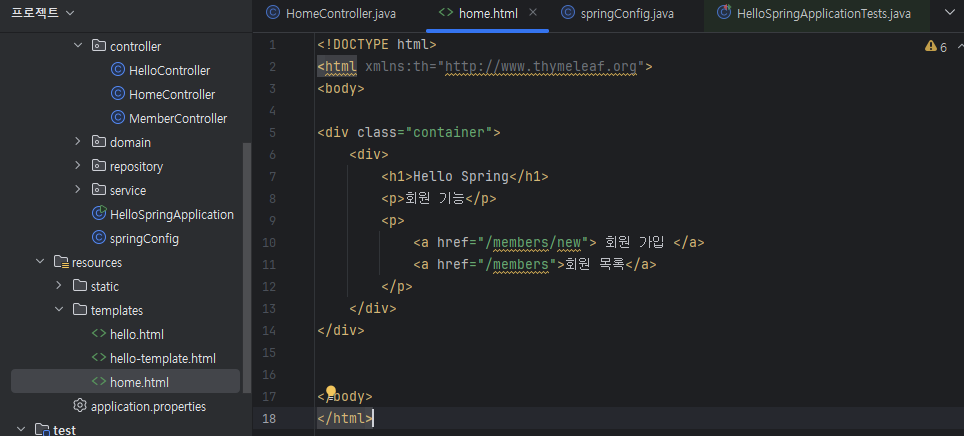The image size is (964, 436).
Task: Click the hello.html file icon
Action: click(98, 334)
